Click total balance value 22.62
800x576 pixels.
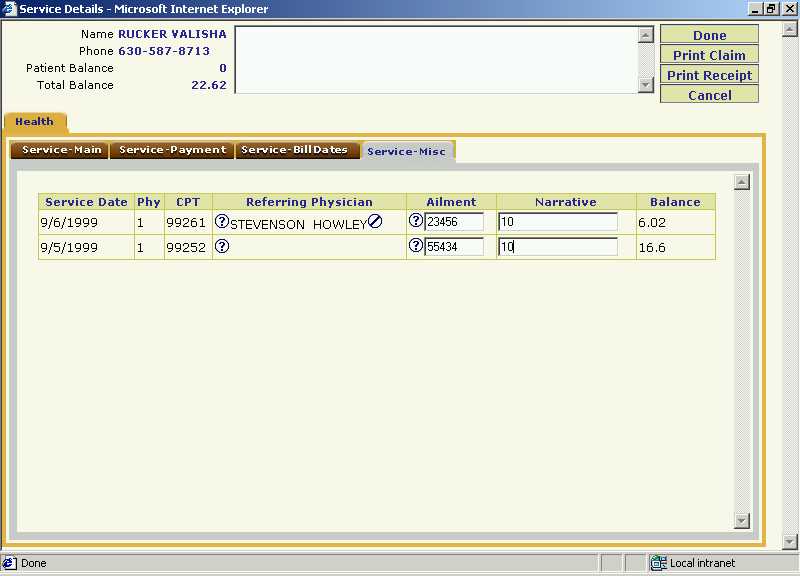pos(209,85)
